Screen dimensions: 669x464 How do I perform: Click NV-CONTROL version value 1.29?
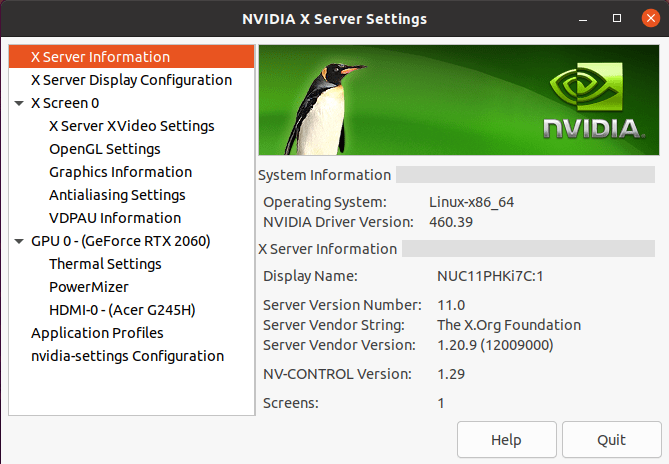pos(451,374)
